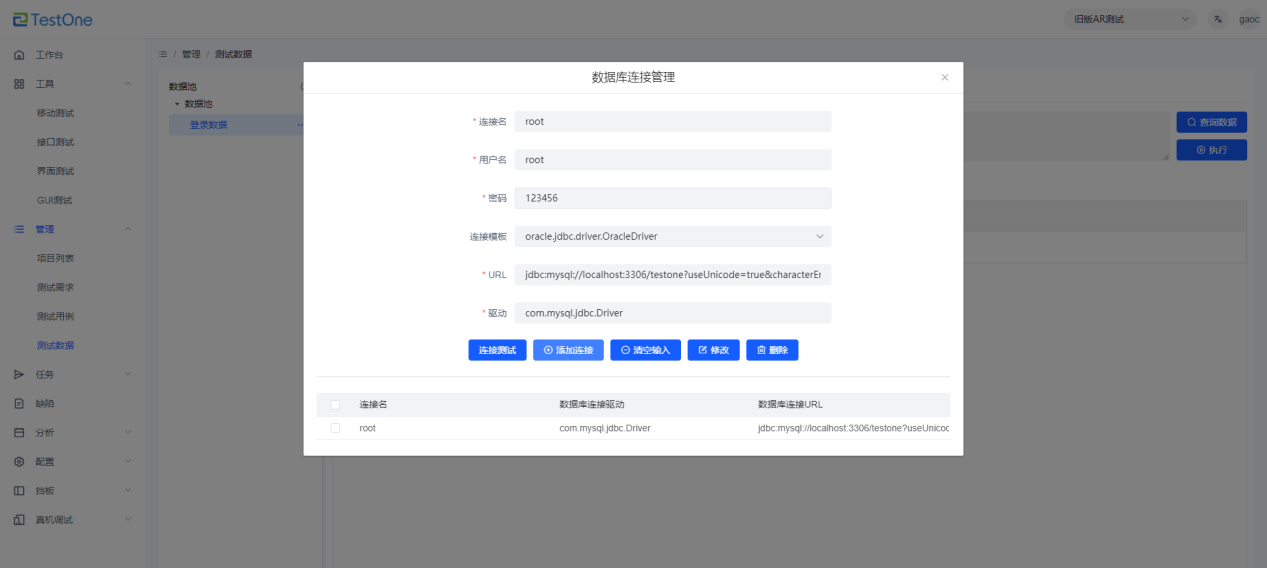Click the language translate icon in header
The height and width of the screenshot is (568, 1267).
tap(1217, 19)
